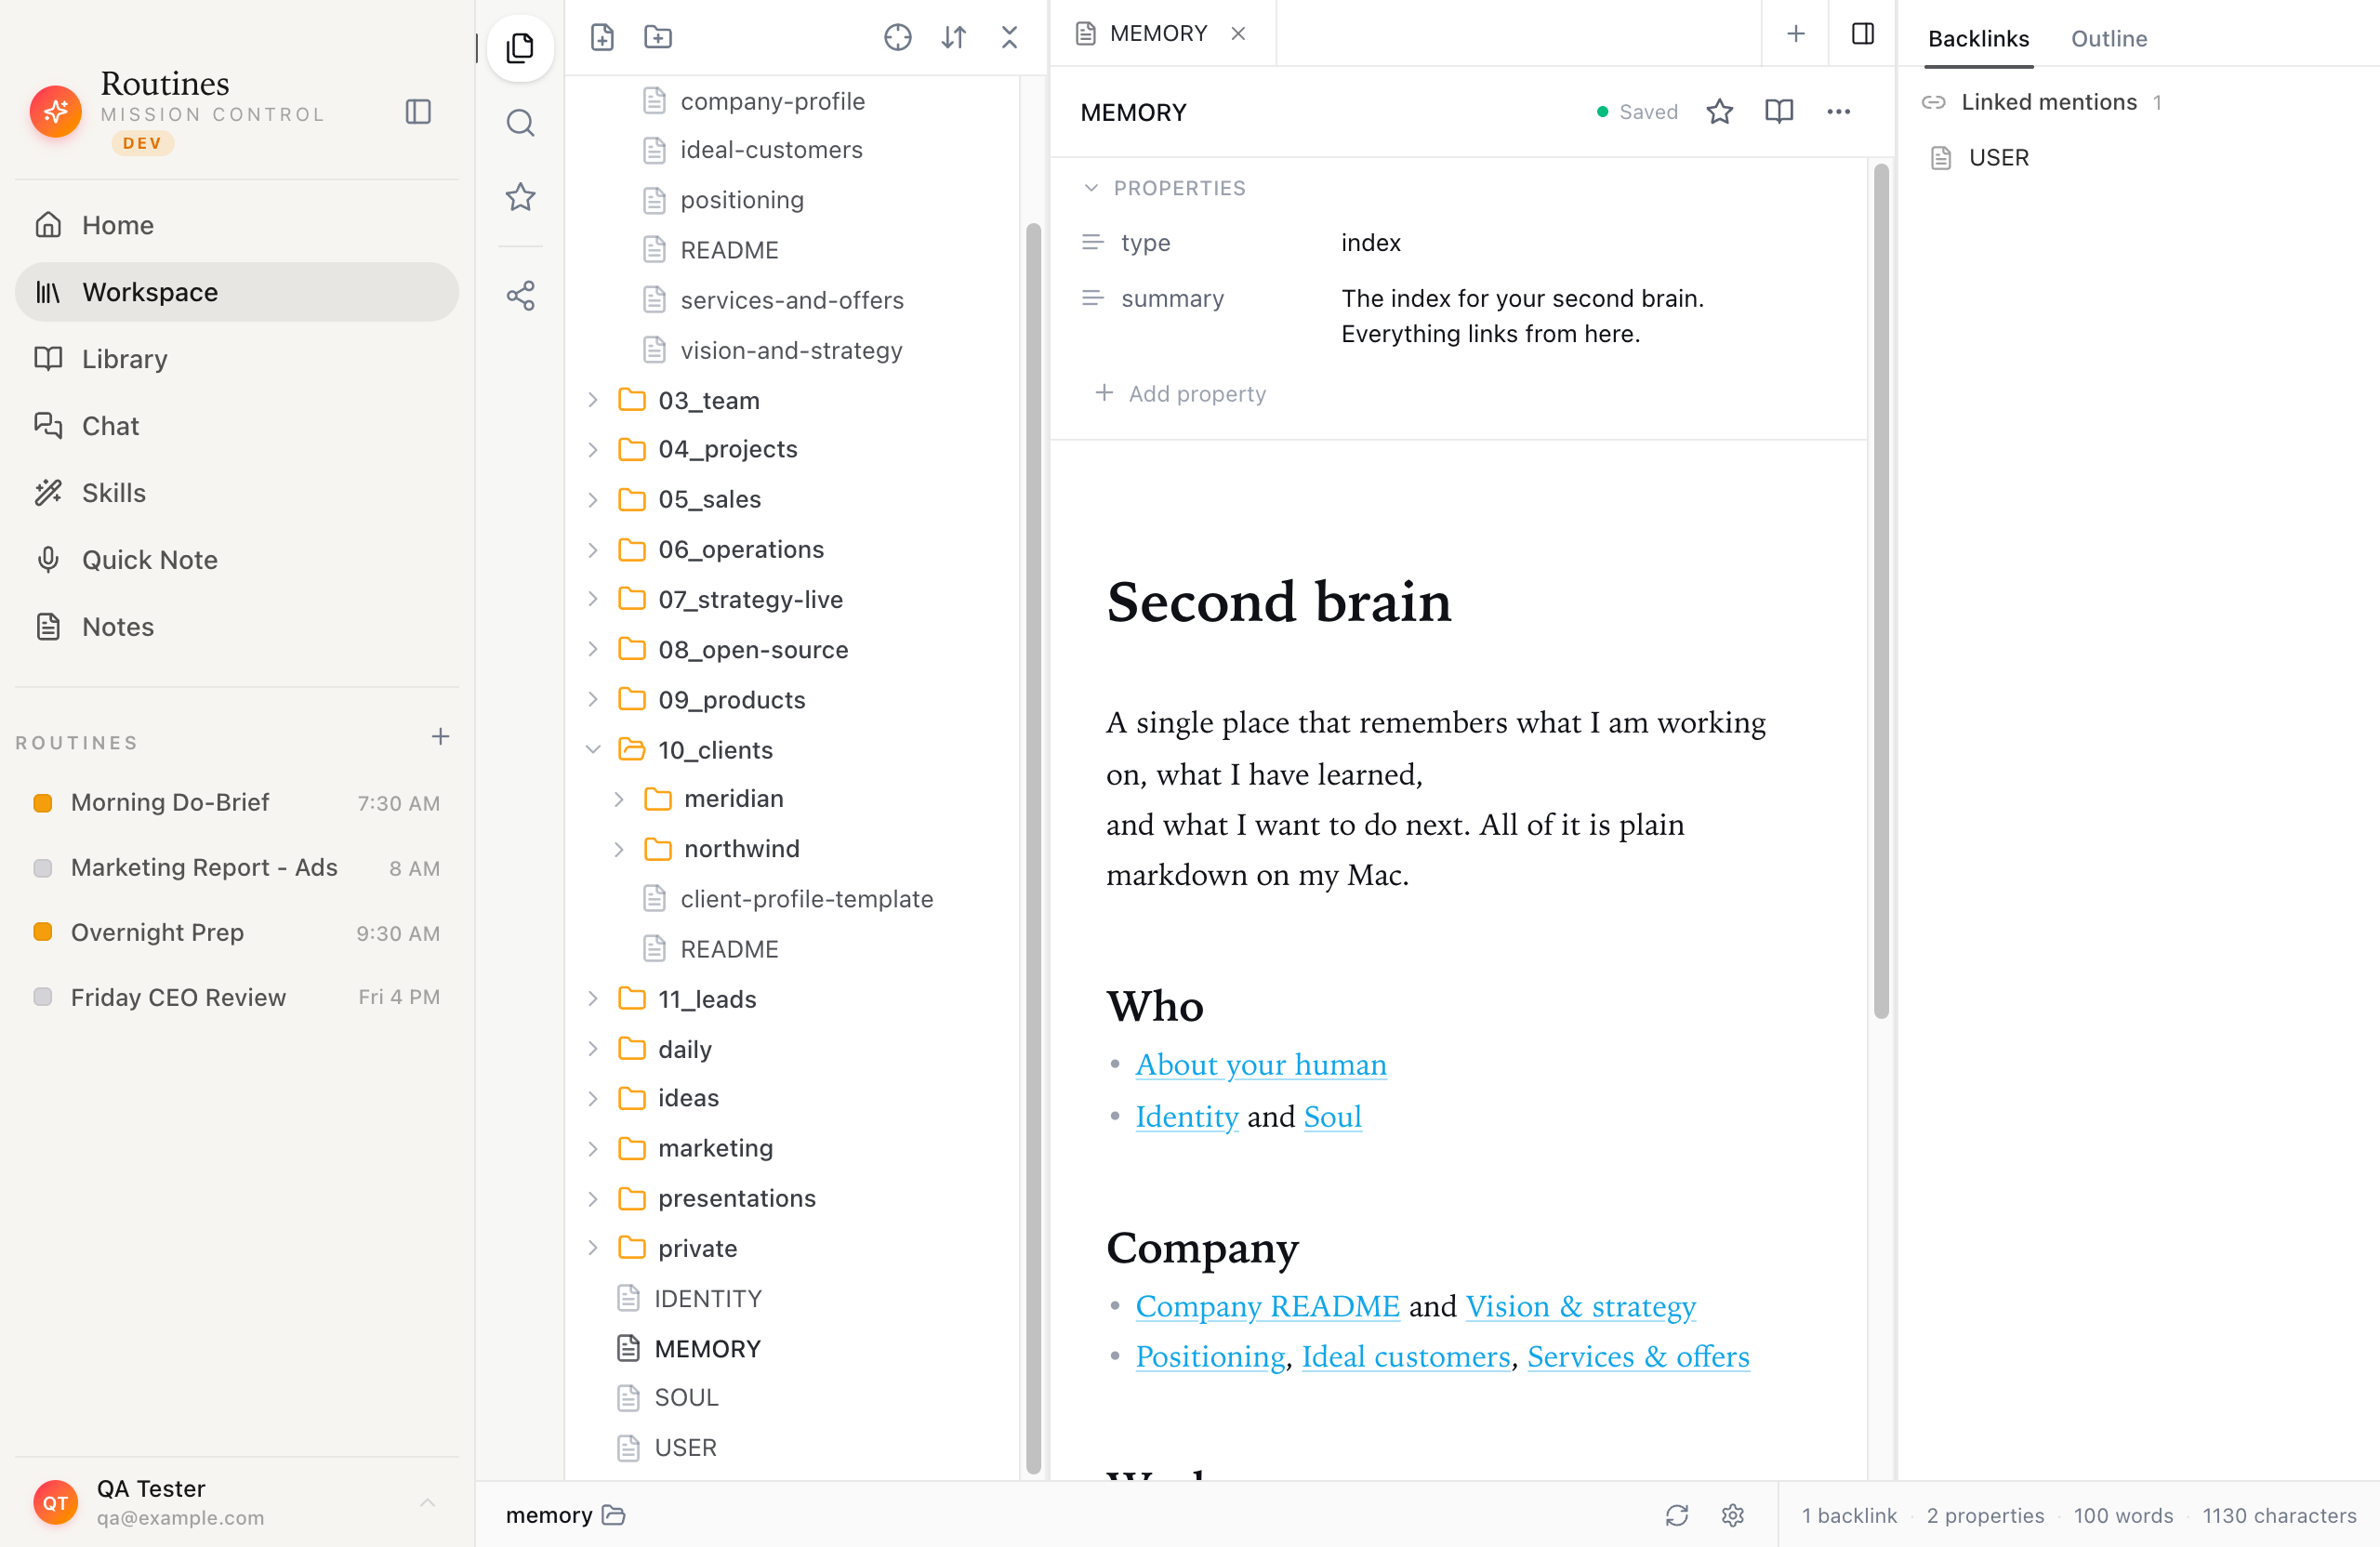Collapse the 10_clients folder
This screenshot has height=1547, width=2380.
[593, 749]
